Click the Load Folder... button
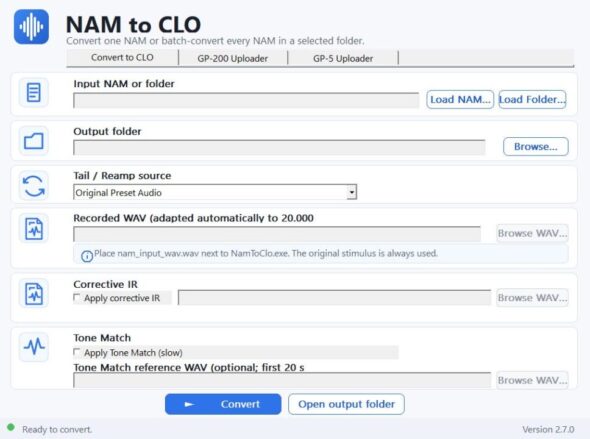The image size is (590, 439). [x=532, y=100]
